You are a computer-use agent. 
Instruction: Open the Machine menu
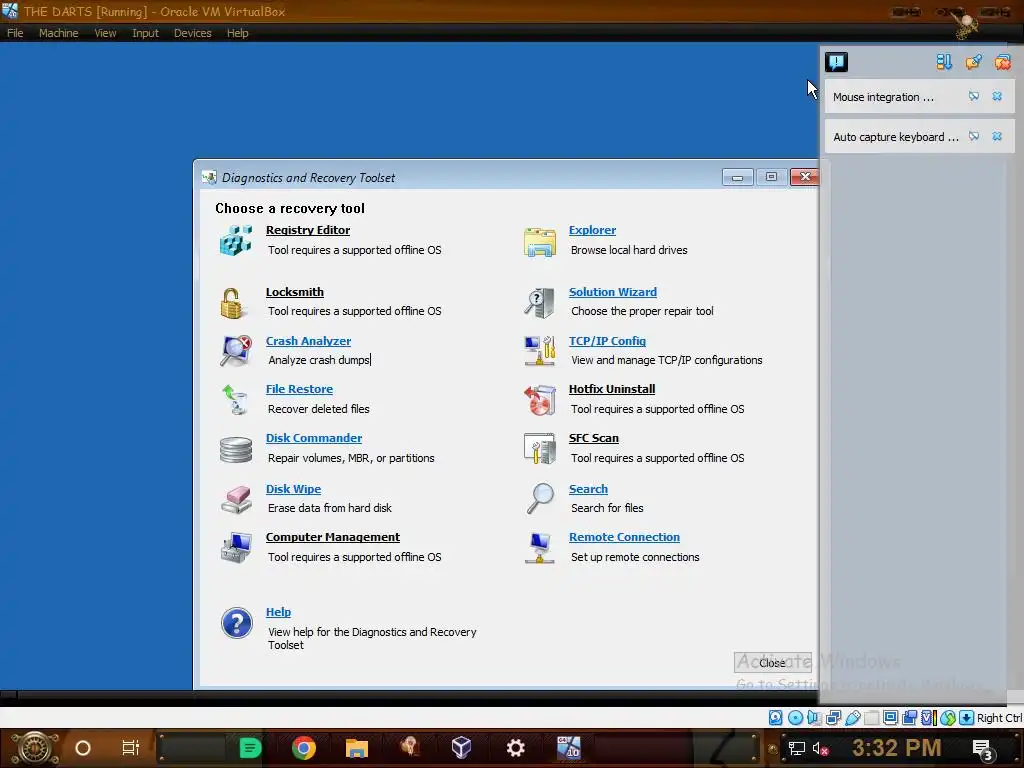pyautogui.click(x=58, y=33)
